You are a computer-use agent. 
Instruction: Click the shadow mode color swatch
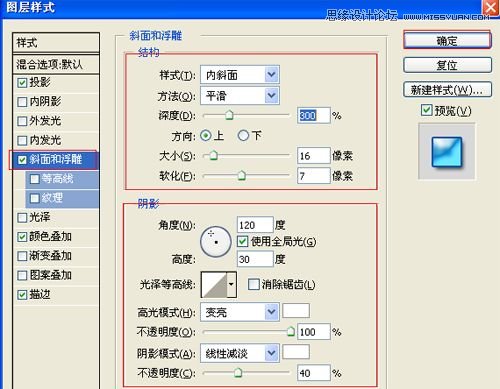pyautogui.click(x=296, y=352)
